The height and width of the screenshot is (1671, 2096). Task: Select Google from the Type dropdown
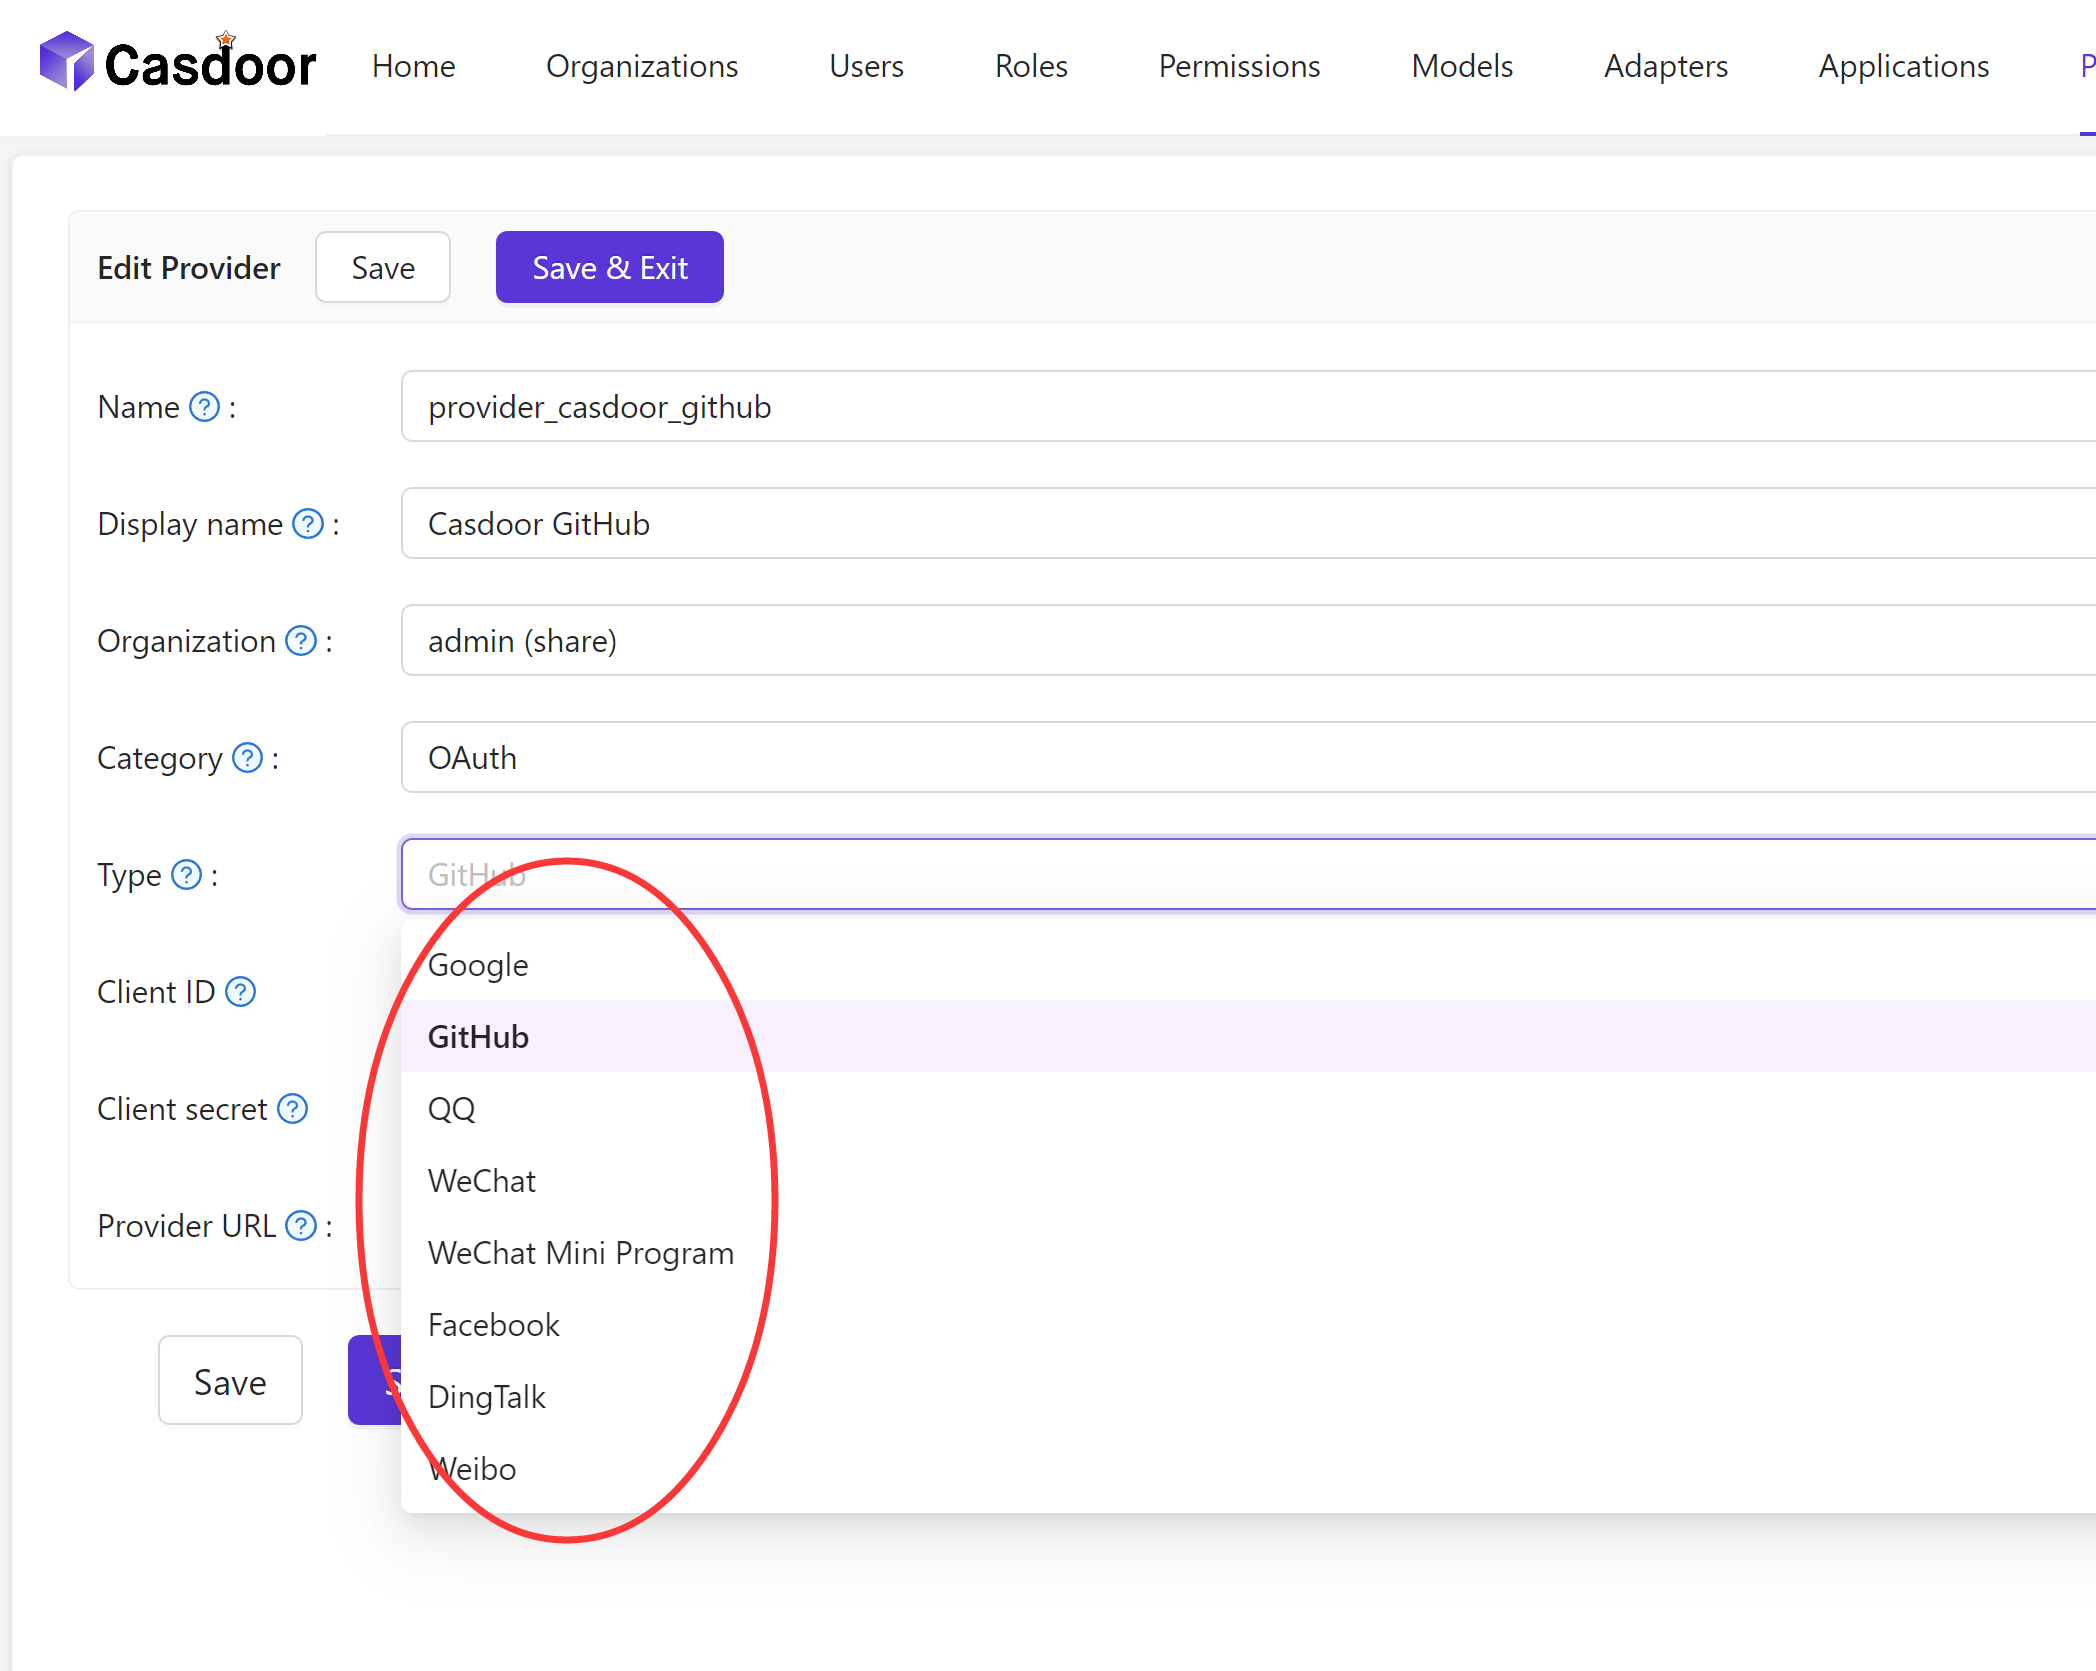click(x=478, y=964)
